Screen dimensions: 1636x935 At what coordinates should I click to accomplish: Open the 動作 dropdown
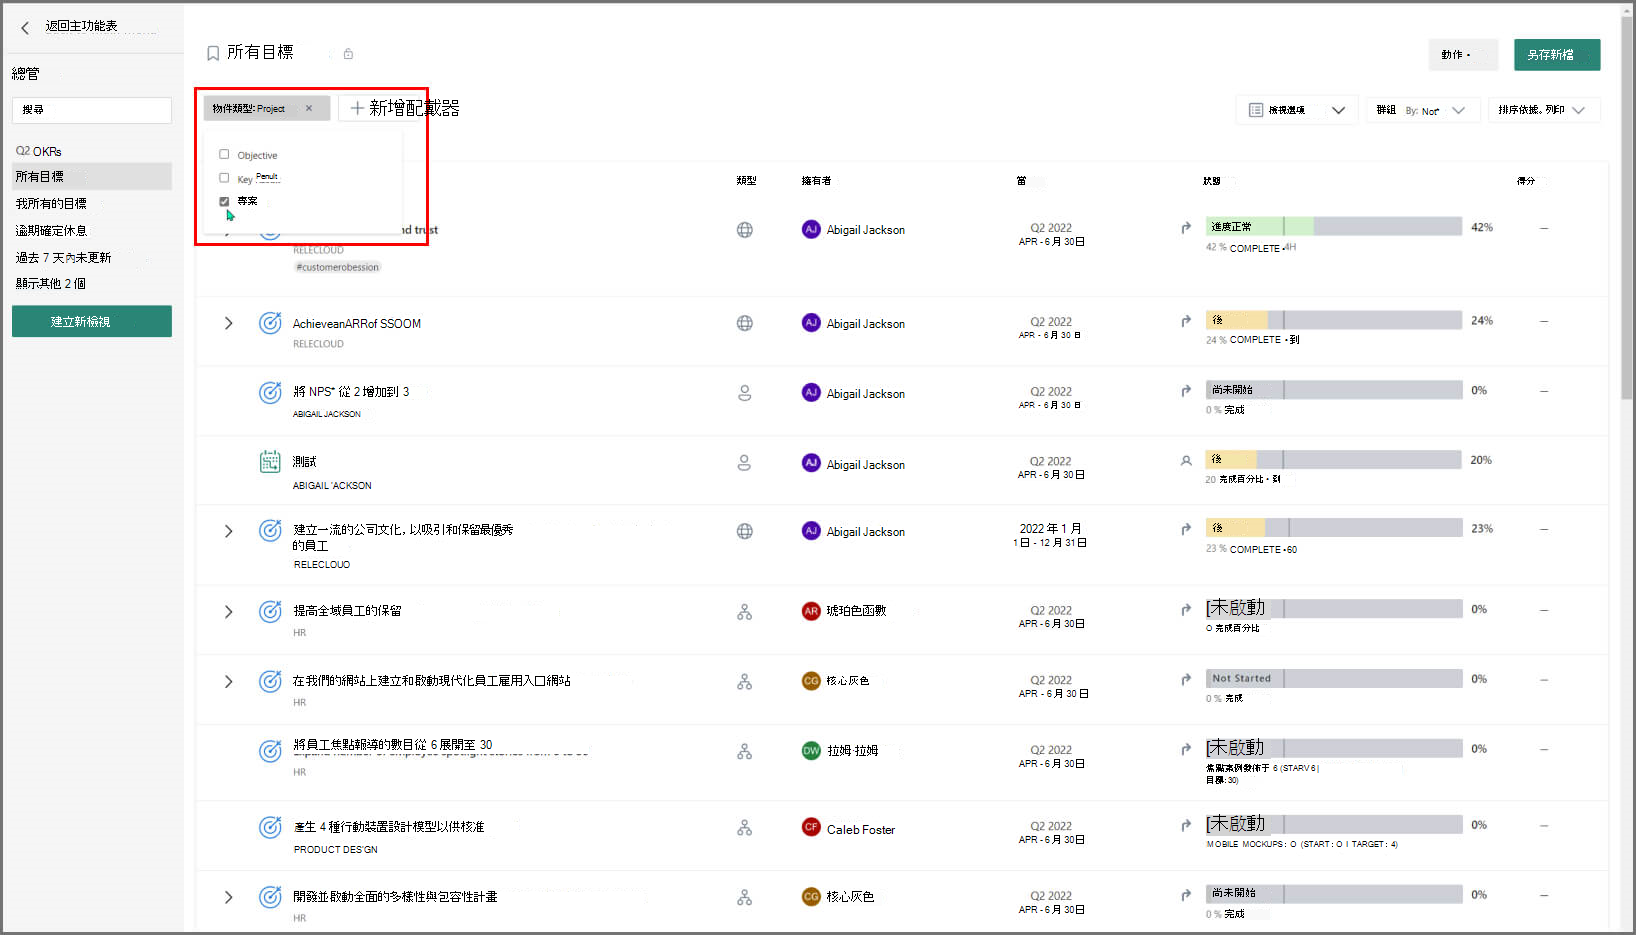(1463, 55)
